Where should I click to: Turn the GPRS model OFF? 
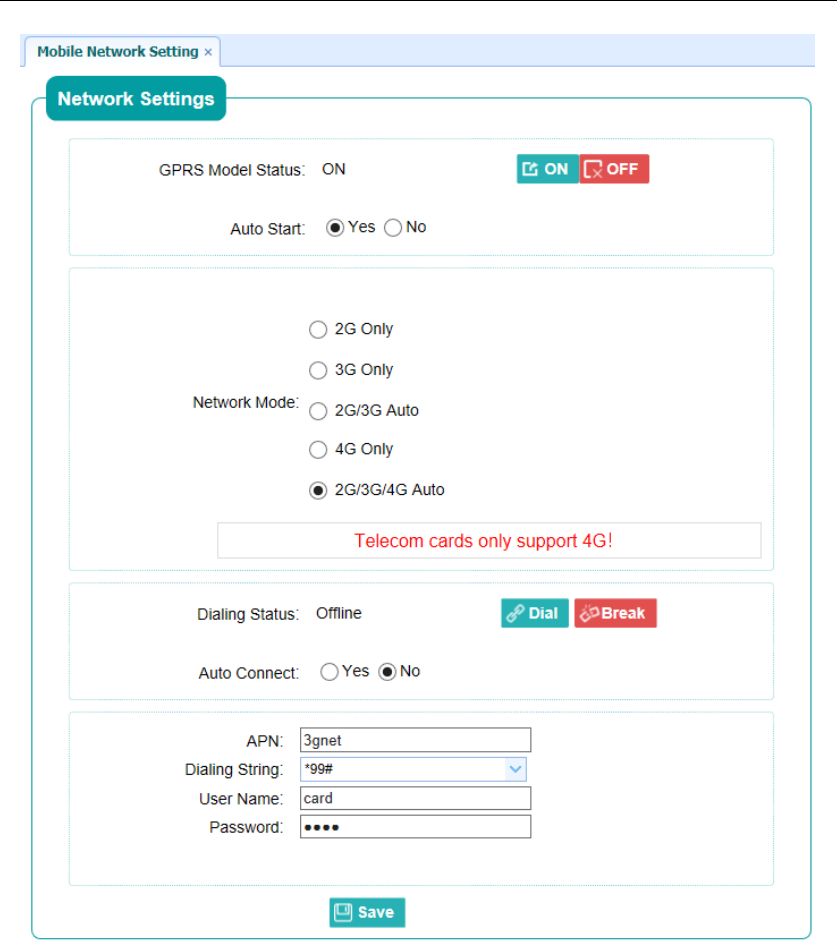[x=614, y=169]
